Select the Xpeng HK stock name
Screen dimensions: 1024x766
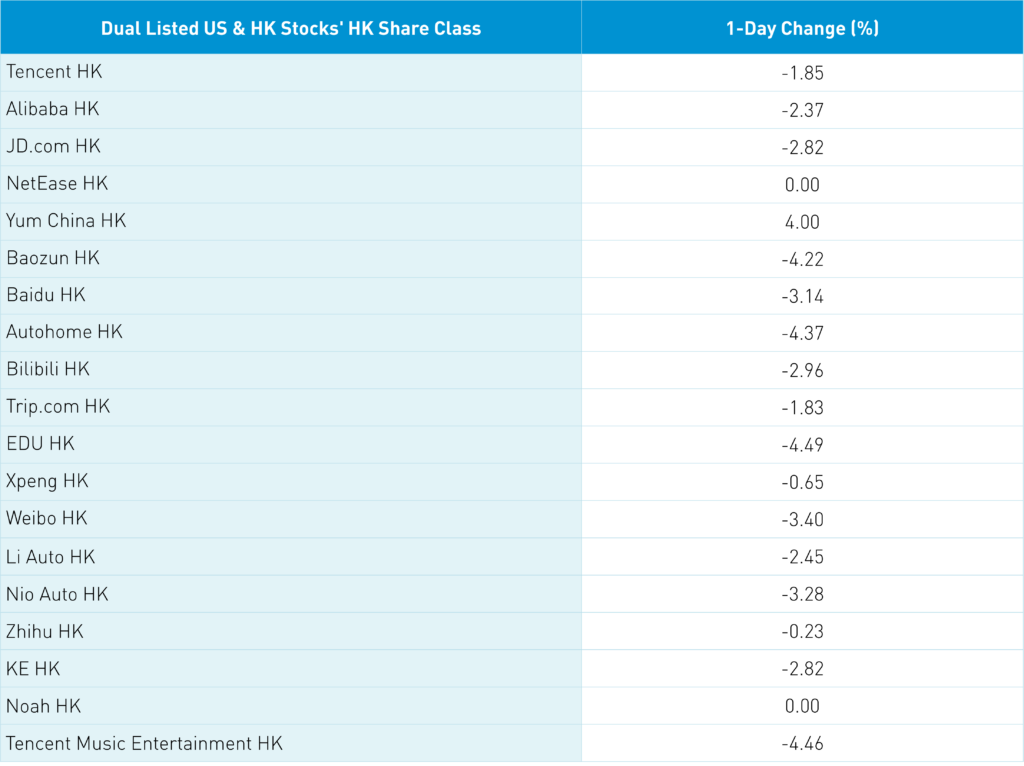click(x=48, y=481)
